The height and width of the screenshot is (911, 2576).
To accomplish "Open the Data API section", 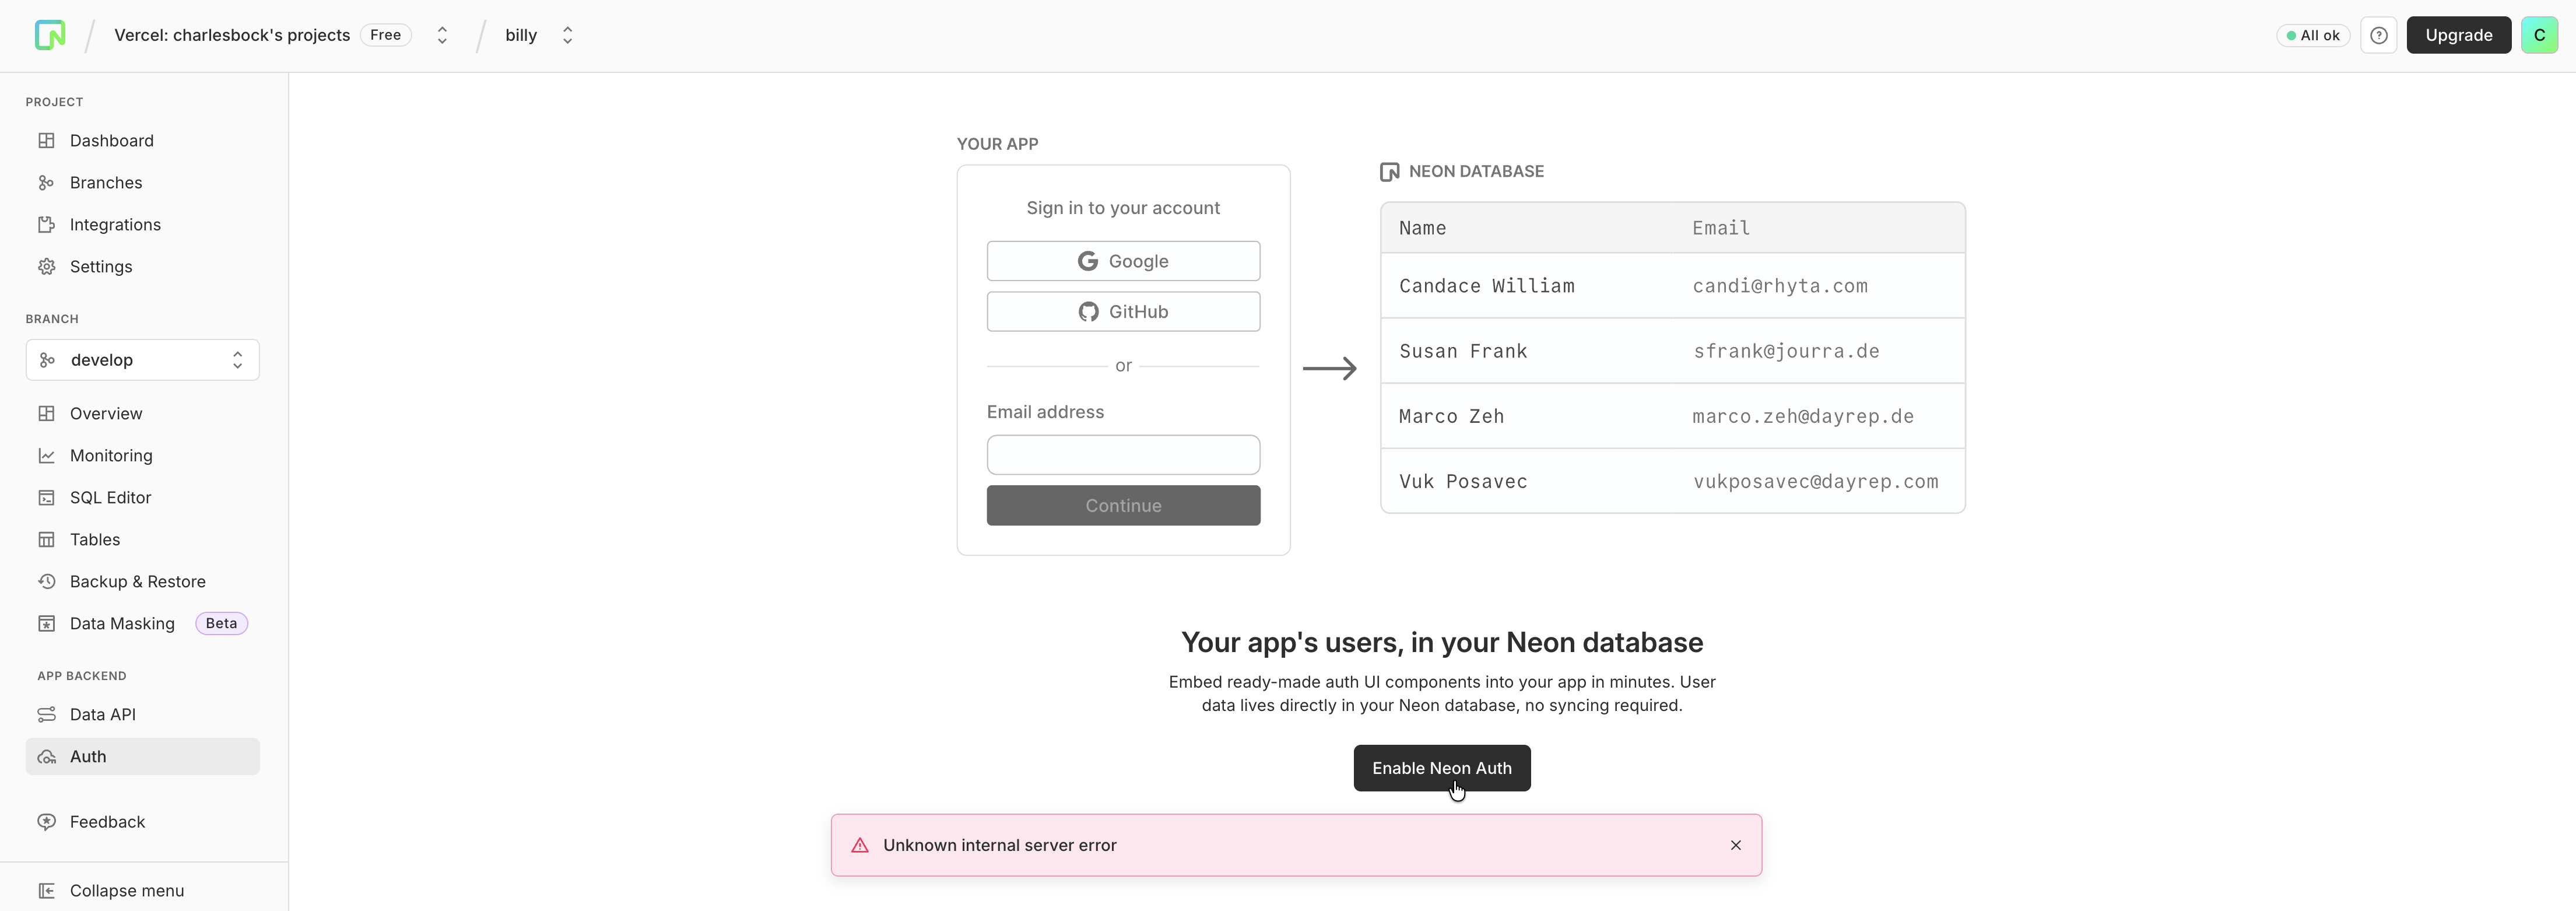I will (102, 715).
